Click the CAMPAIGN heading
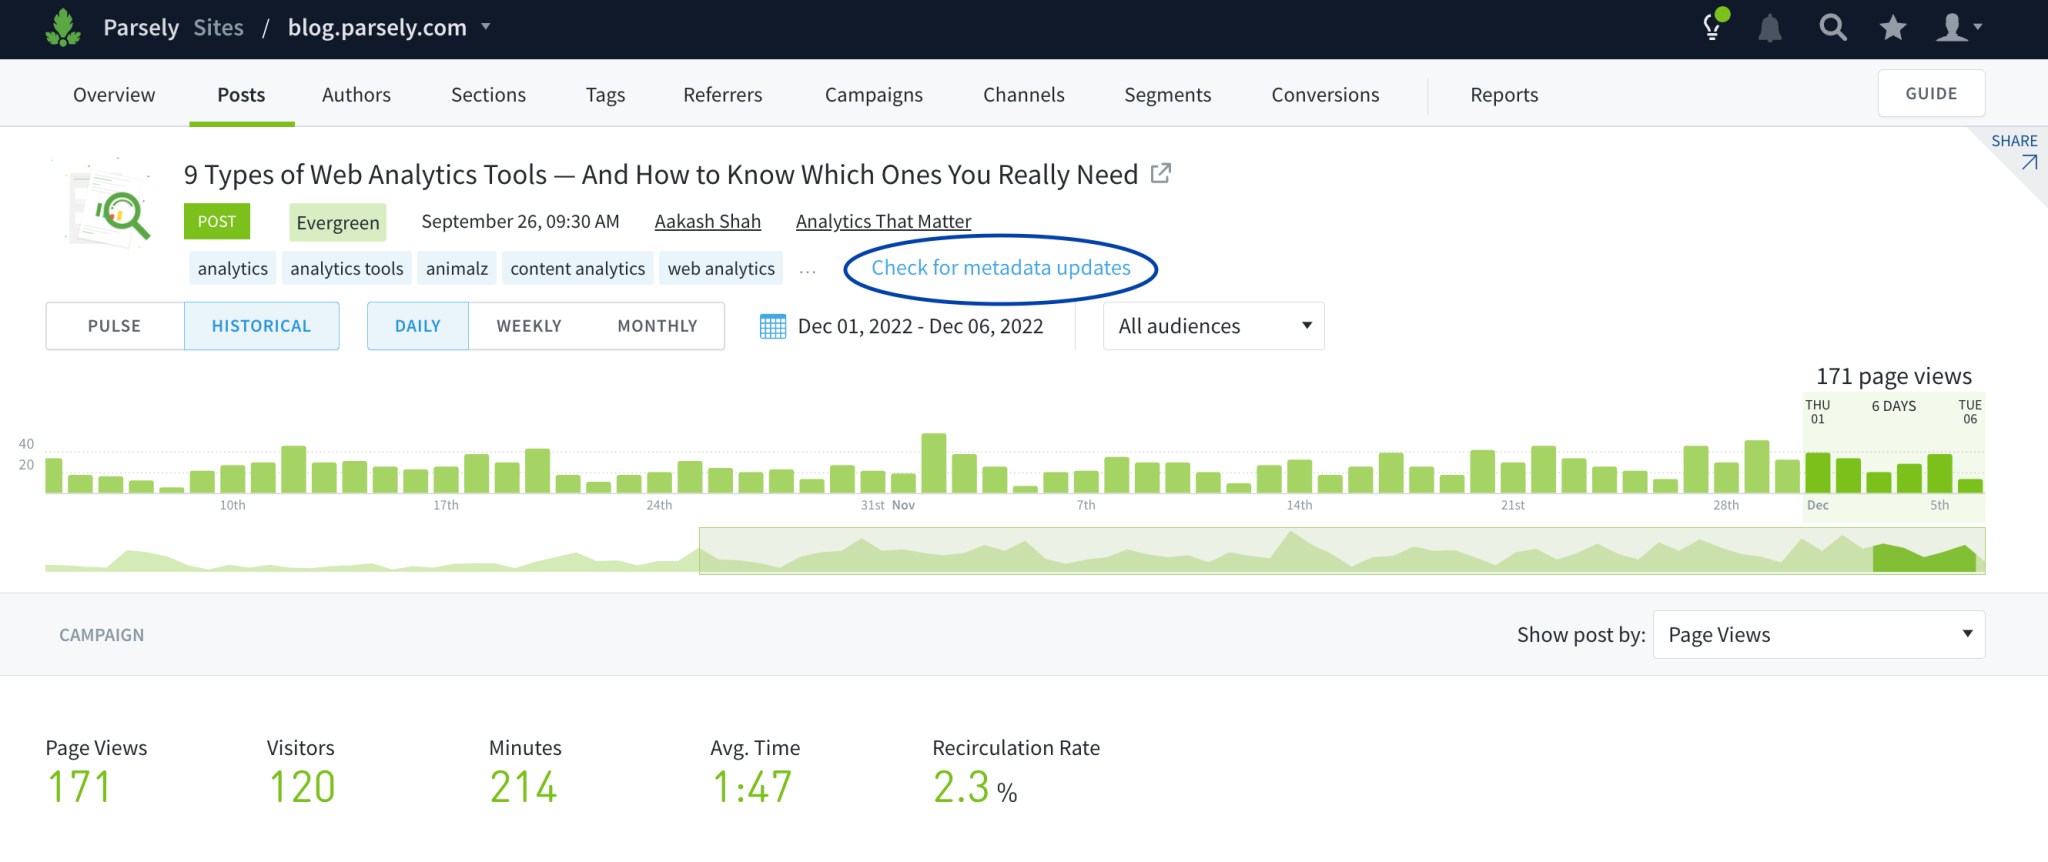The width and height of the screenshot is (2048, 862). point(101,635)
